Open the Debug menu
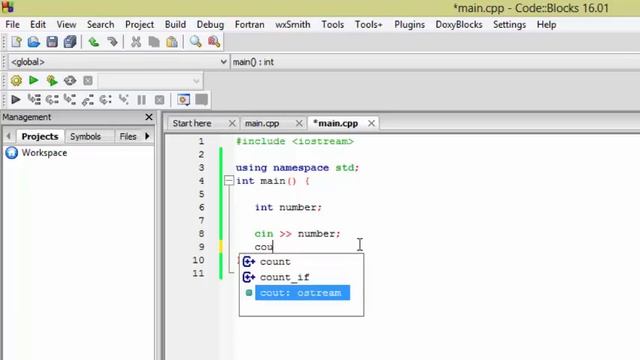Image resolution: width=640 pixels, height=360 pixels. (210, 24)
